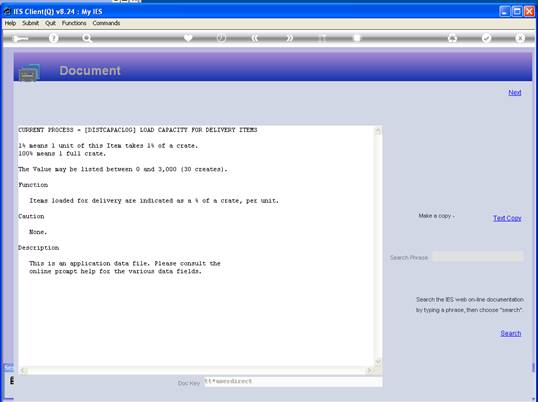Image resolution: width=538 pixels, height=402 pixels.
Task: Click the heart favorites toolbar icon
Action: point(188,38)
